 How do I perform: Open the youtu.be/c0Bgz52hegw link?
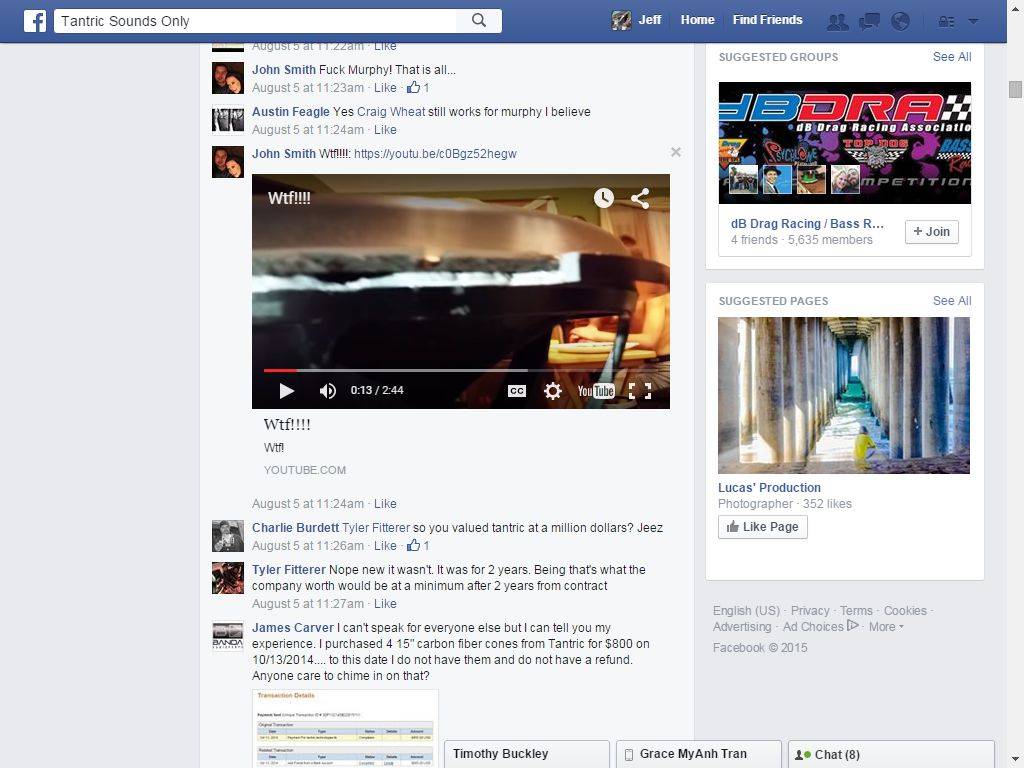coord(435,153)
